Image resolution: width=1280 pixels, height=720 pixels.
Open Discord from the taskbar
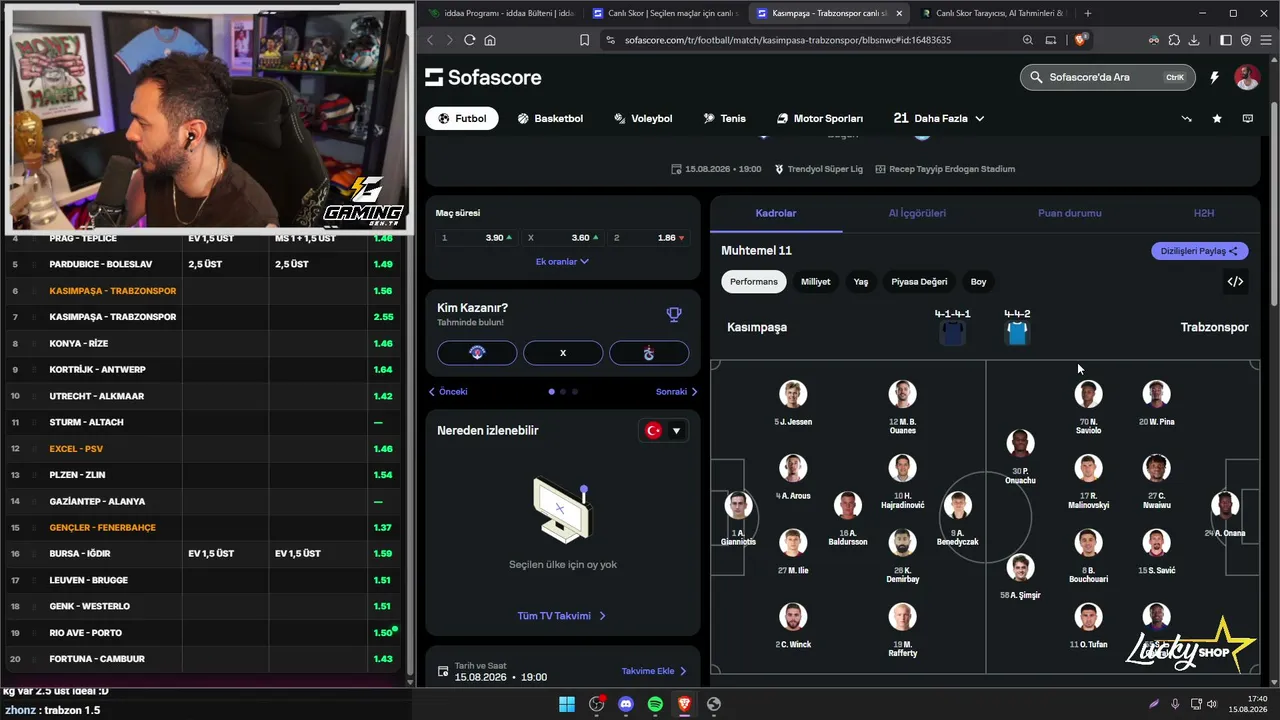point(626,704)
